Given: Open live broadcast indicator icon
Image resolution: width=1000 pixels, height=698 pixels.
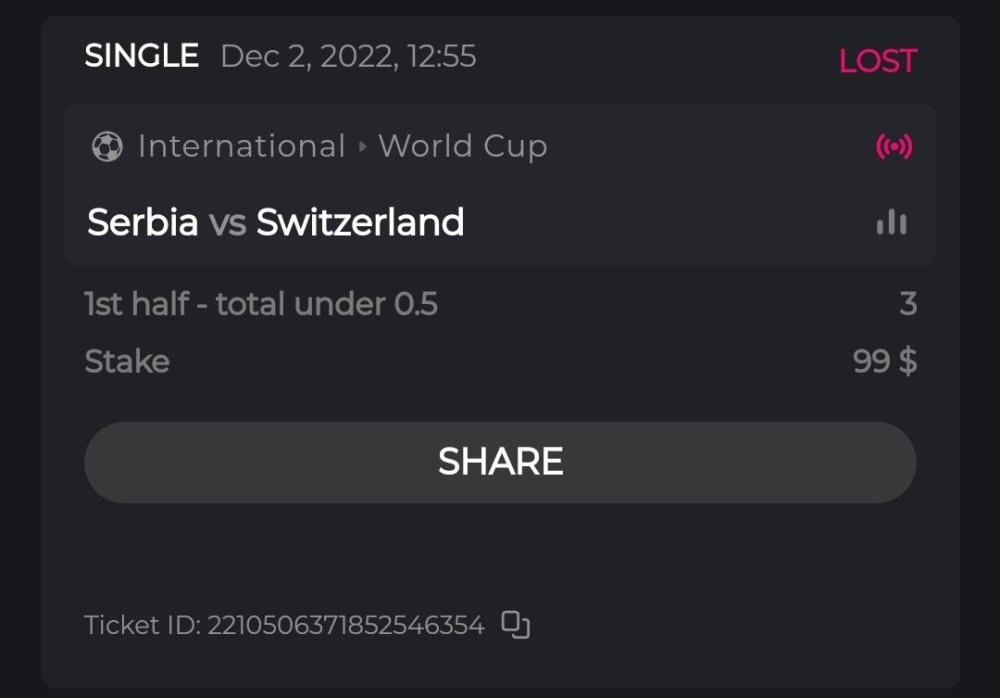Looking at the screenshot, I should click(894, 147).
